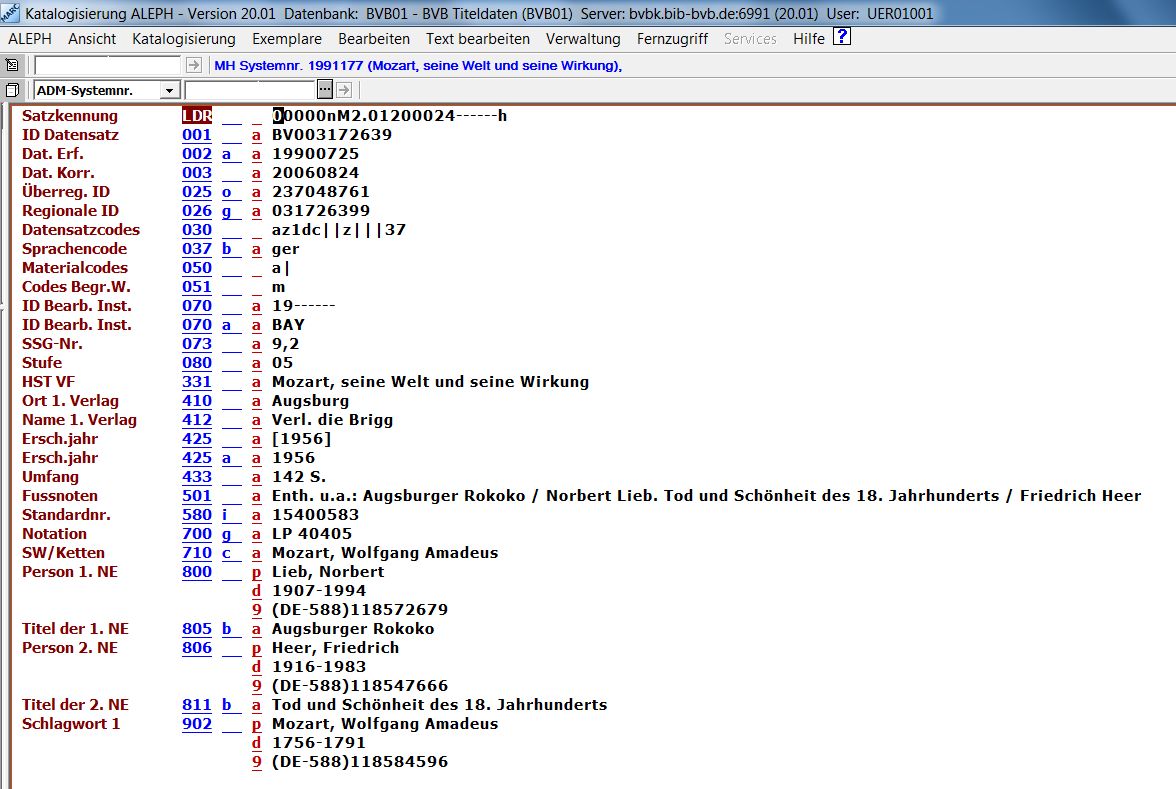Viewport: 1176px width, 789px height.
Task: Open the Katalogisierung menu
Action: click(183, 39)
